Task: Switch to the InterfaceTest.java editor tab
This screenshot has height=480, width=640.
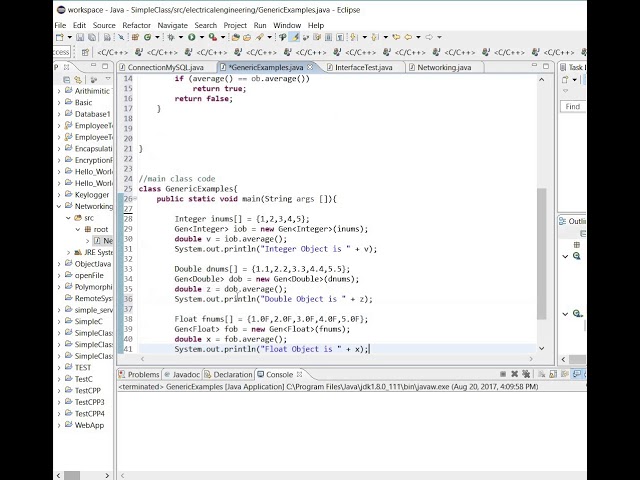Action: pos(363,67)
